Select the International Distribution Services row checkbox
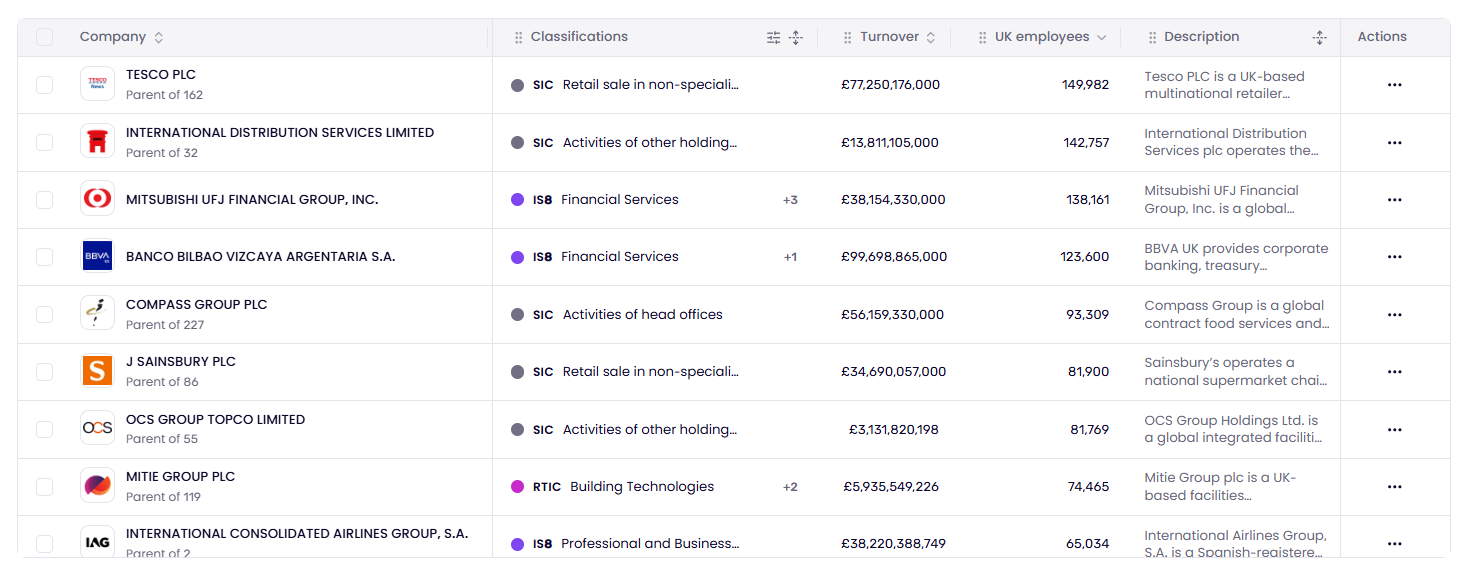This screenshot has height=575, width=1469. tap(44, 142)
